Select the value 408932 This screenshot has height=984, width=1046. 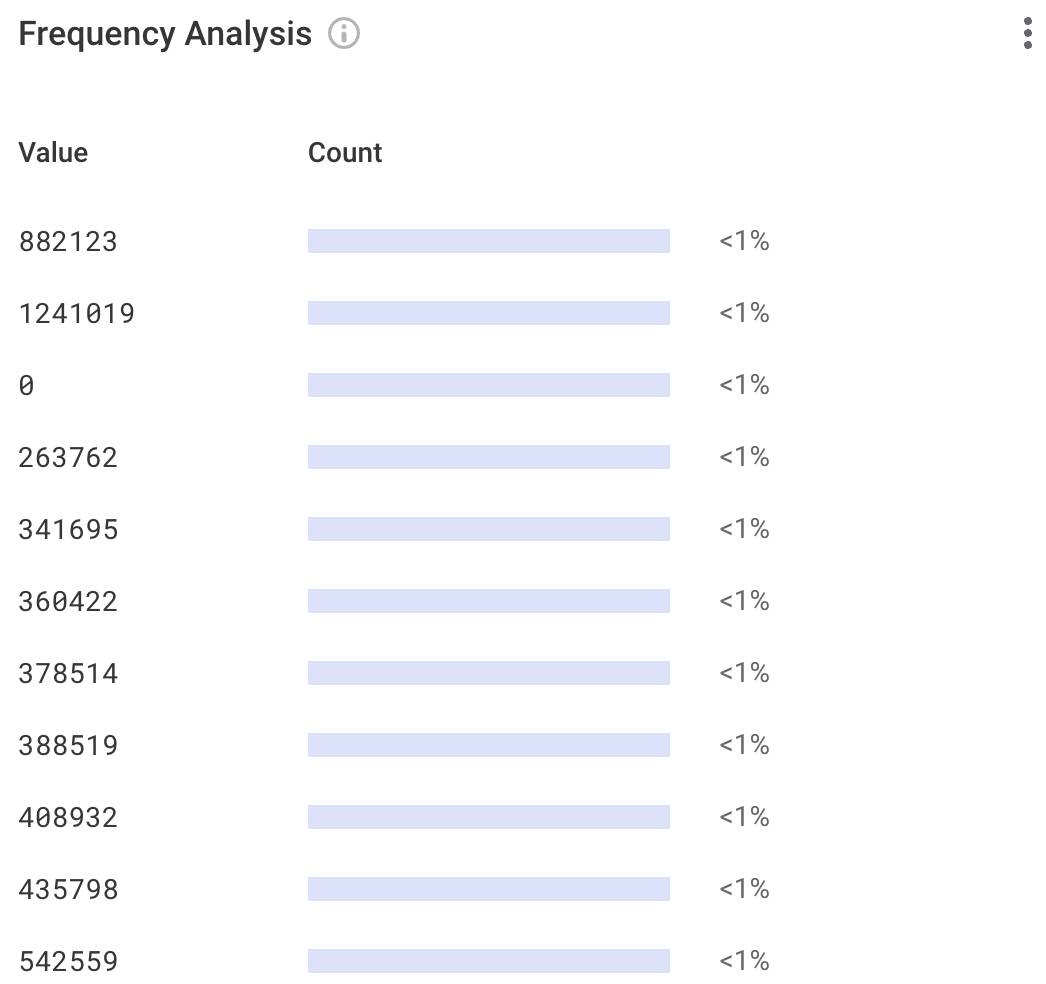pyautogui.click(x=68, y=817)
